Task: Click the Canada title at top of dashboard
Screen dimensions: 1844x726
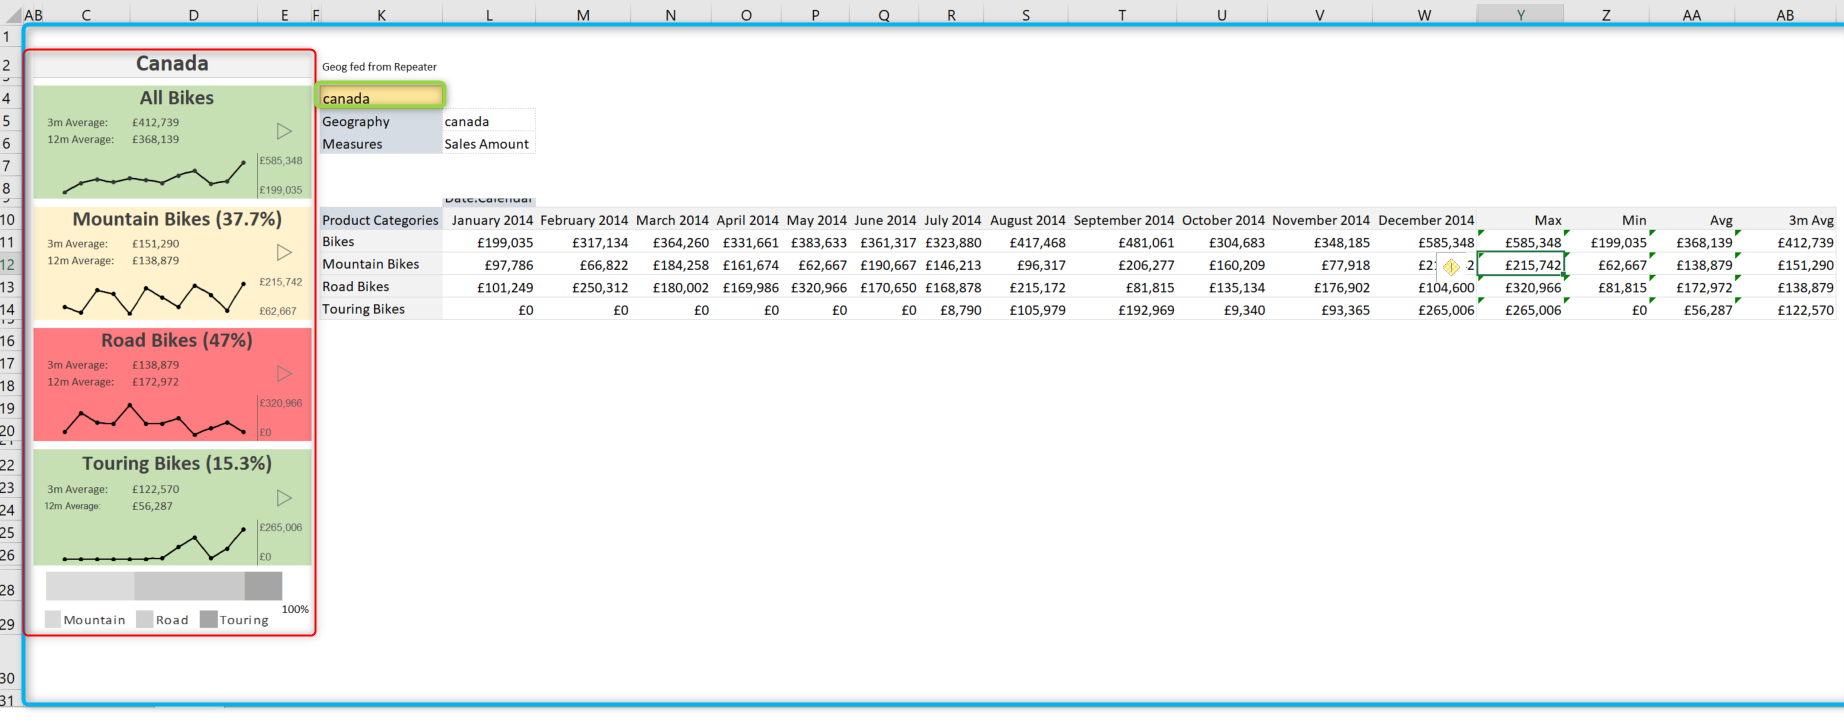Action: pos(172,64)
